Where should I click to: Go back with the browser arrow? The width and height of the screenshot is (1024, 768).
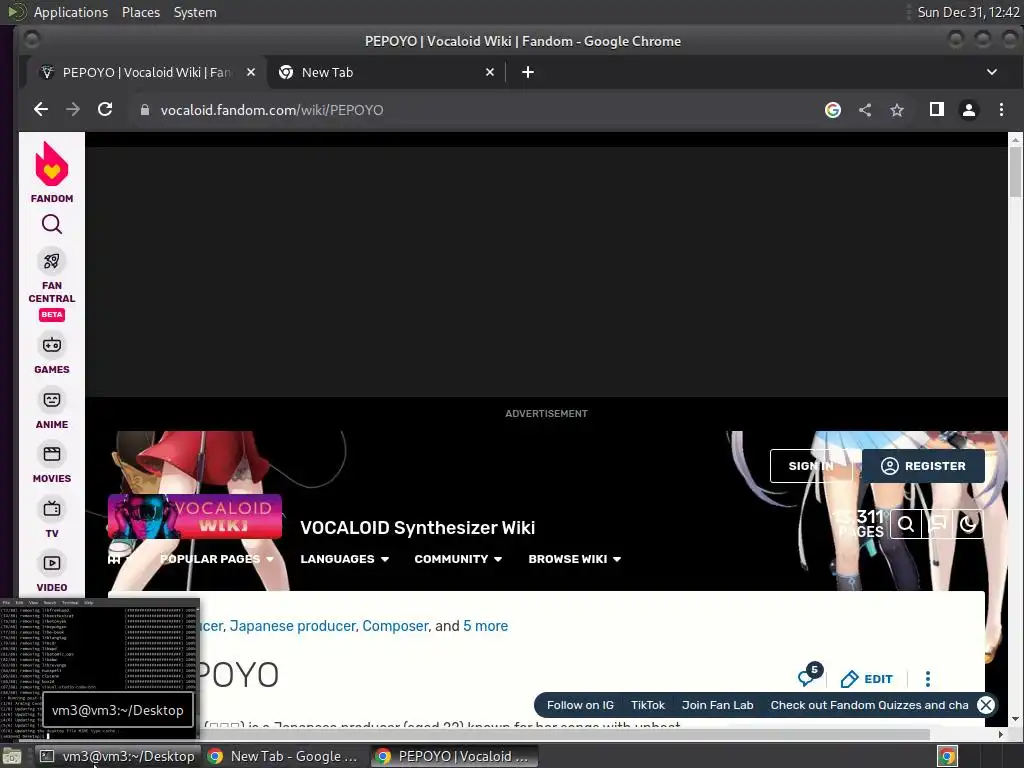[x=40, y=110]
